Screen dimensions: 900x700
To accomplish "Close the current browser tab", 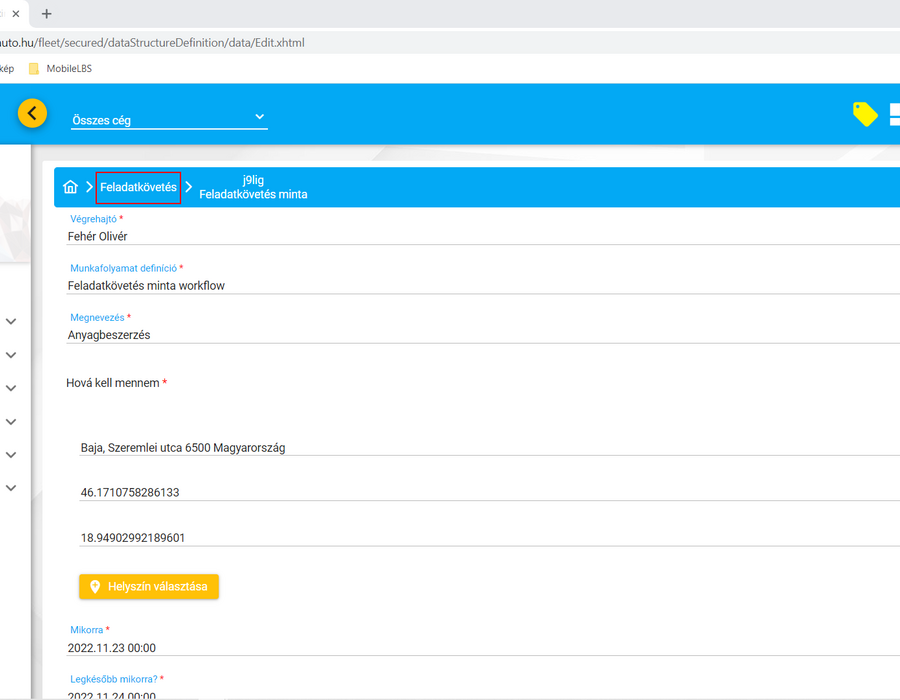I will [x=16, y=14].
